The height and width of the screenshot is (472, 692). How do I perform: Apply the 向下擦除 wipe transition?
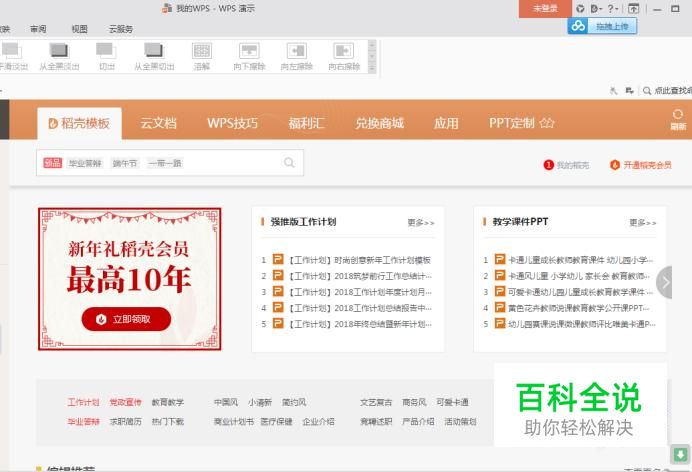[x=249, y=56]
